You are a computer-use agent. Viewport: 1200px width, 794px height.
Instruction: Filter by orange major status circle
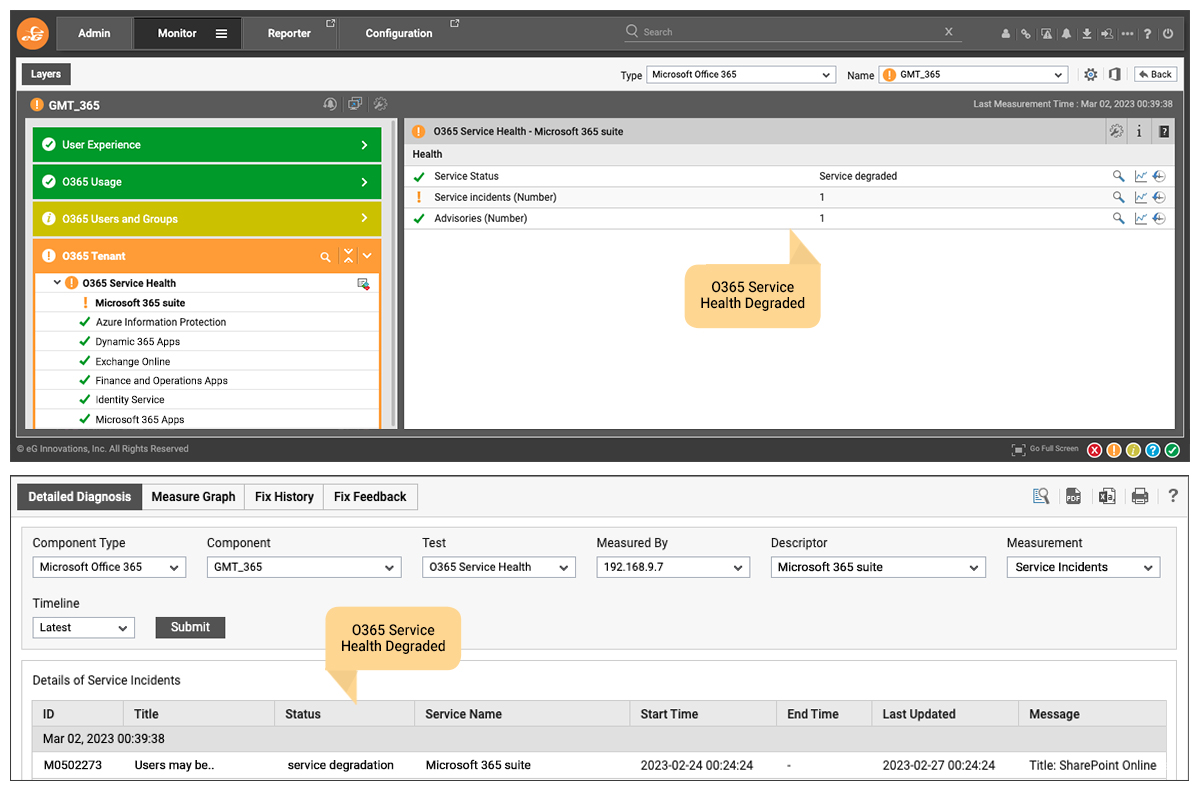(x=1113, y=450)
